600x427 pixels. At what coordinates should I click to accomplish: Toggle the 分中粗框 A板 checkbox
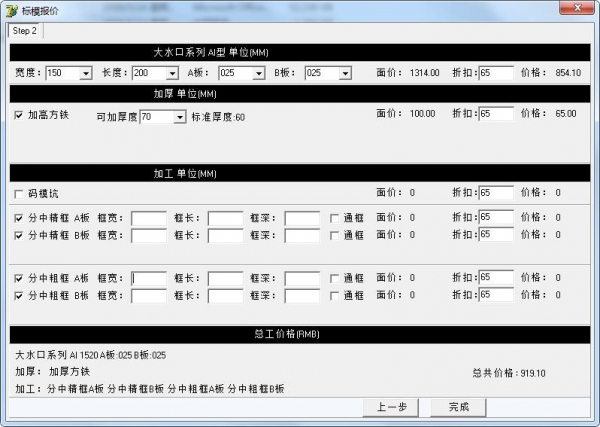(x=18, y=278)
